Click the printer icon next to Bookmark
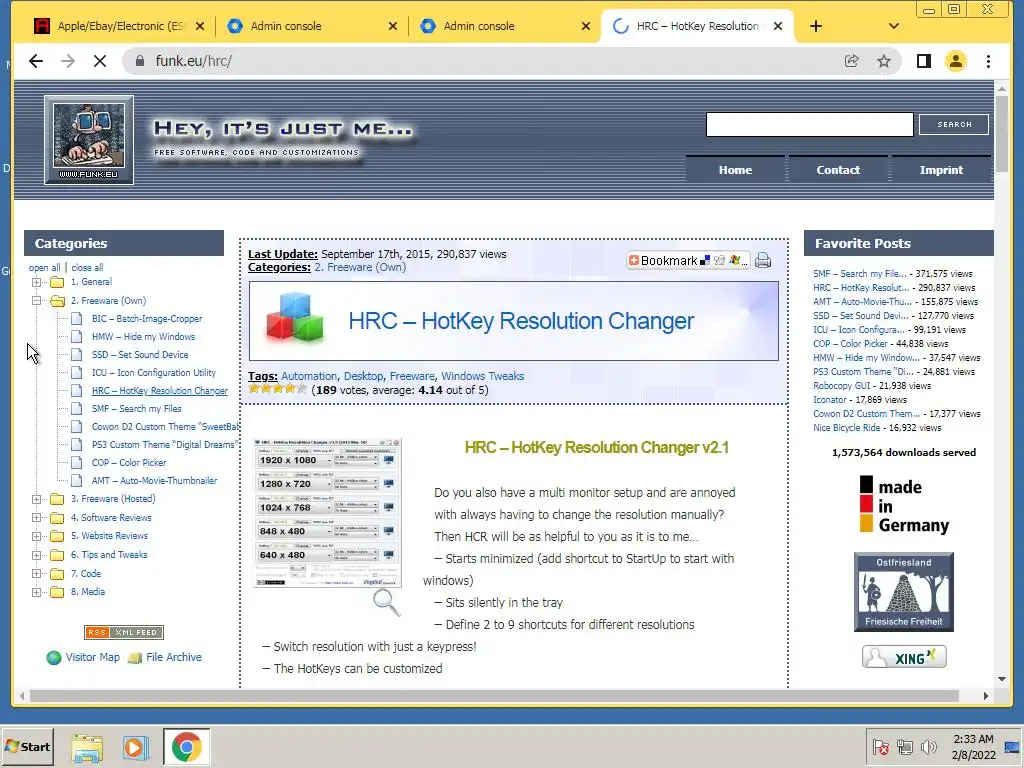This screenshot has width=1024, height=768. tap(763, 261)
